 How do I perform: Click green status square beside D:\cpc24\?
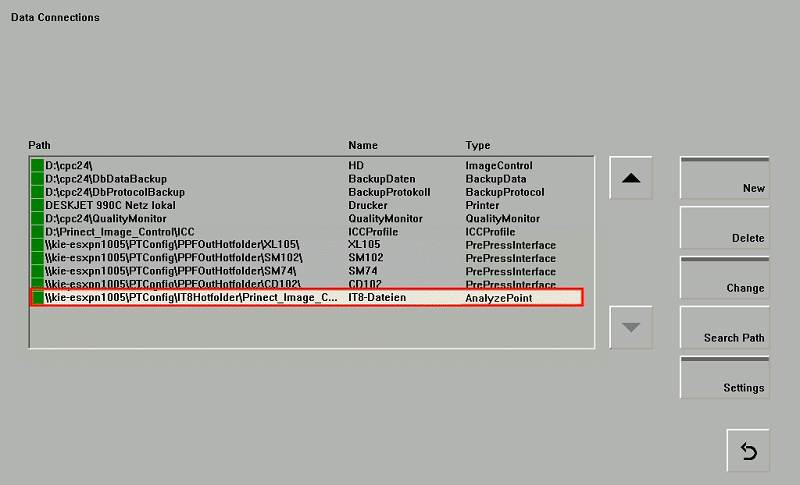tap(37, 165)
